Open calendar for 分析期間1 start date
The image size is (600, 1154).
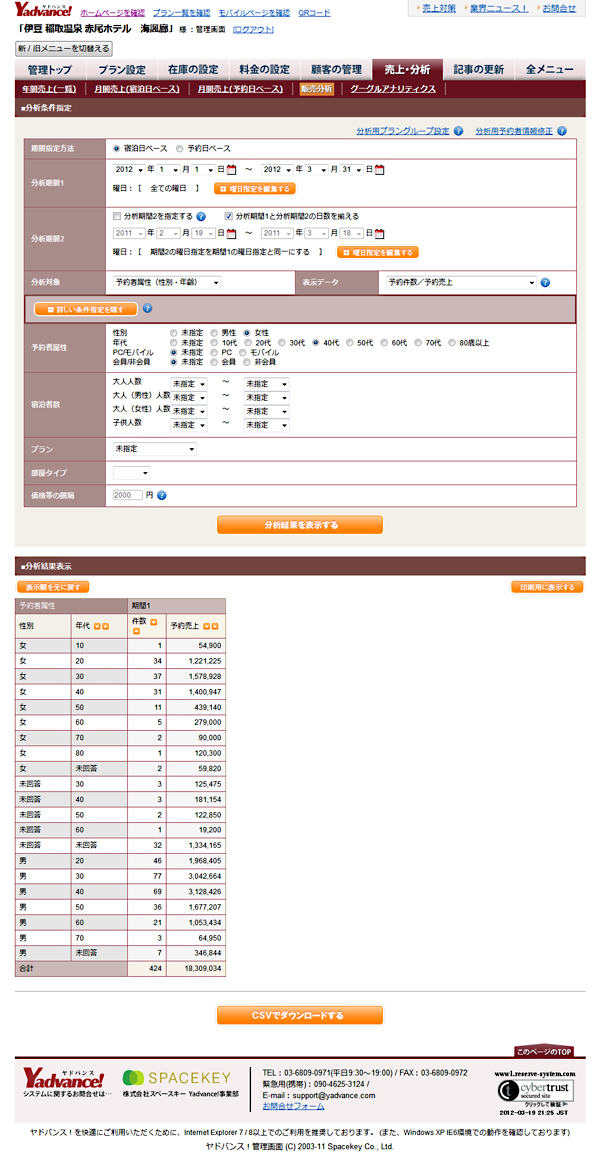tap(231, 170)
